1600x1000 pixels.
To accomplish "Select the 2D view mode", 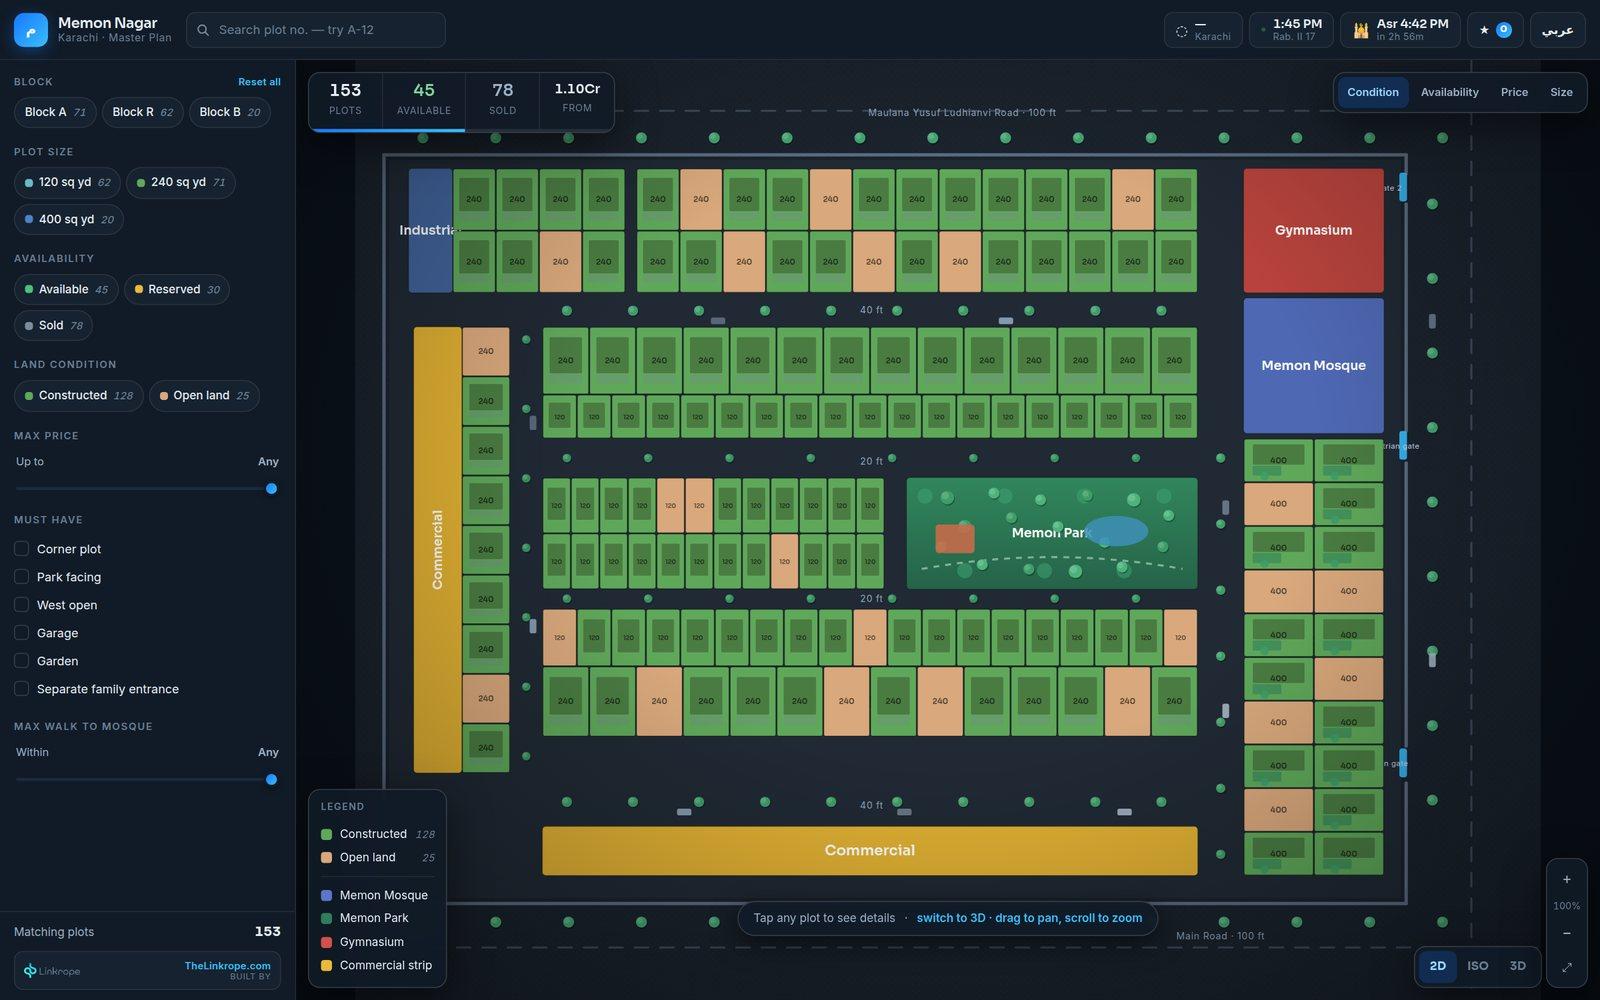I will click(1437, 966).
